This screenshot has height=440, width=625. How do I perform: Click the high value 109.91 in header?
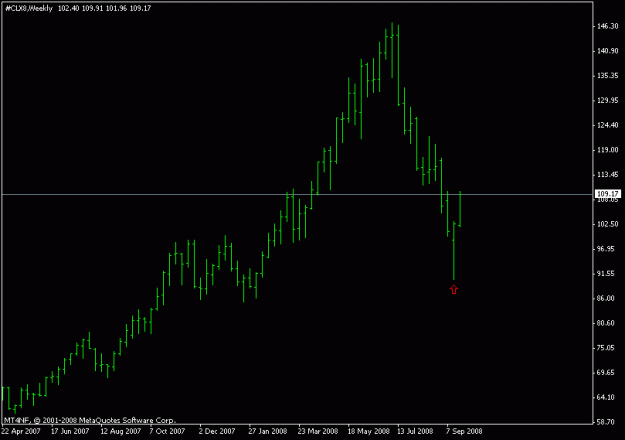[x=92, y=8]
